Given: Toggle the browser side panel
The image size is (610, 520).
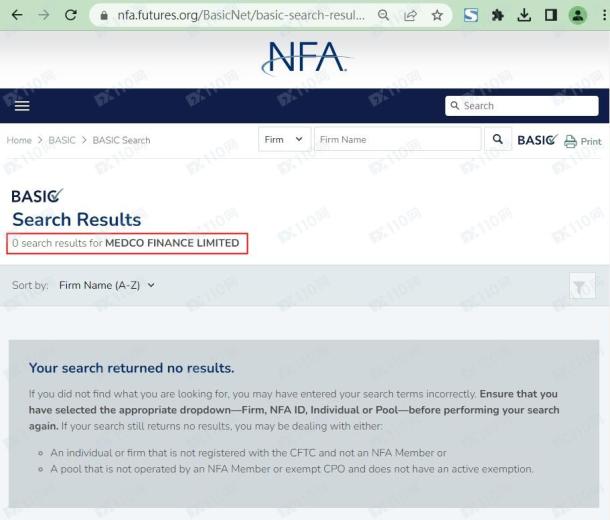Looking at the screenshot, I should (x=551, y=16).
